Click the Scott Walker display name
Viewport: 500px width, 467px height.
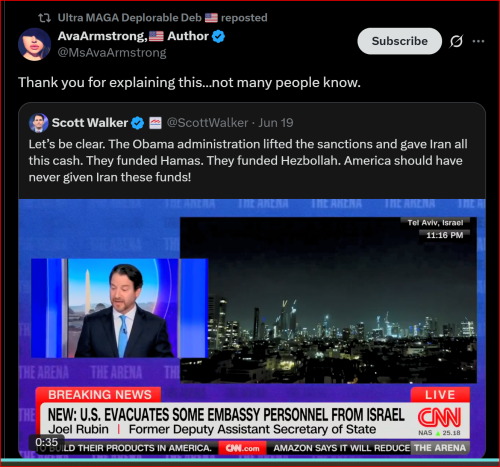(90, 123)
